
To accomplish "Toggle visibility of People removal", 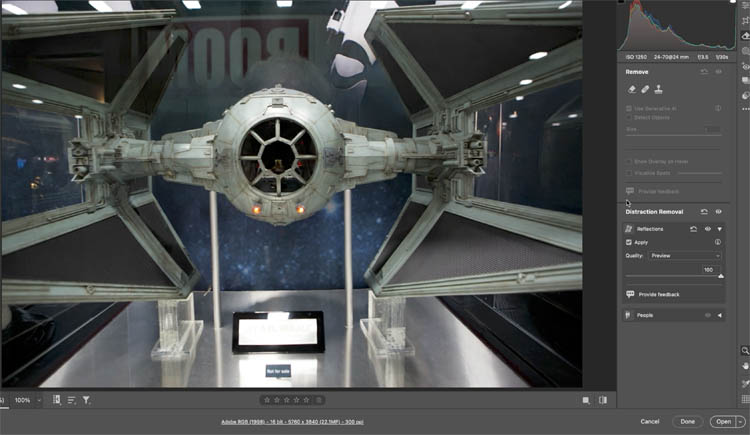I will [708, 315].
